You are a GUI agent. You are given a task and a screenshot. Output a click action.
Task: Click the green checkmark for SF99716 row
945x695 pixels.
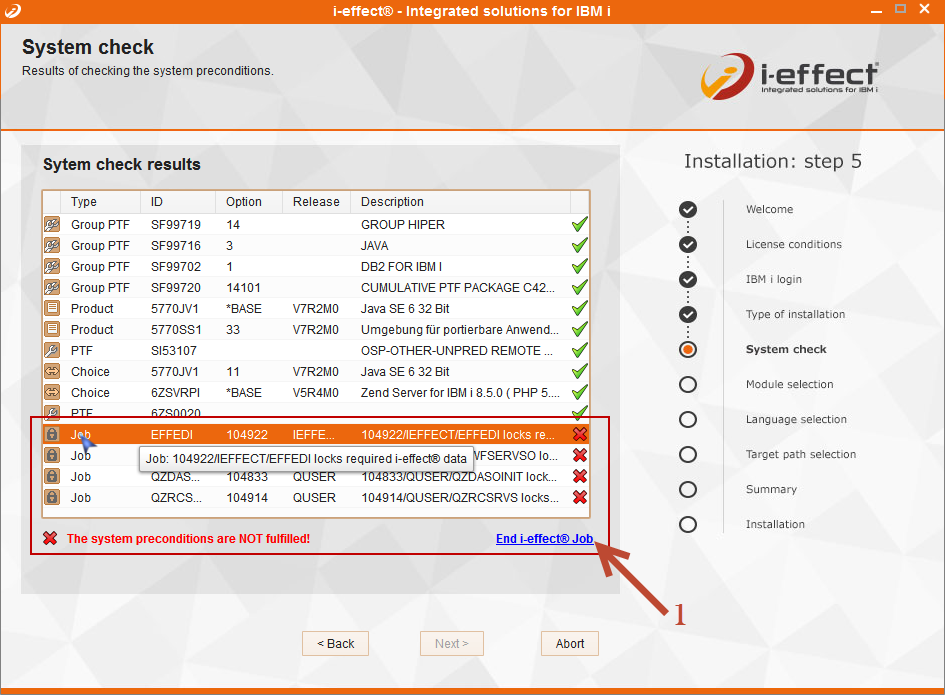(x=579, y=246)
